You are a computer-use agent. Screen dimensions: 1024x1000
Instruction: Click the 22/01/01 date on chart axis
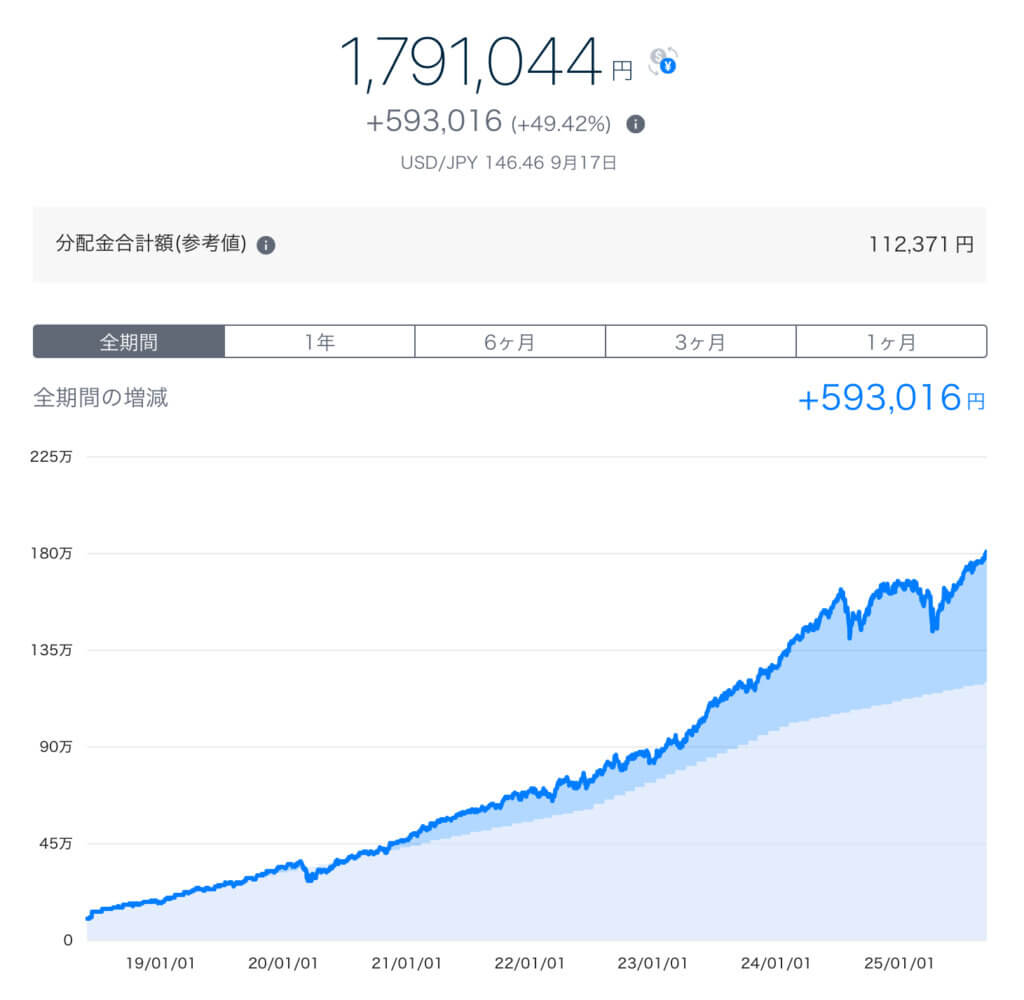532,963
